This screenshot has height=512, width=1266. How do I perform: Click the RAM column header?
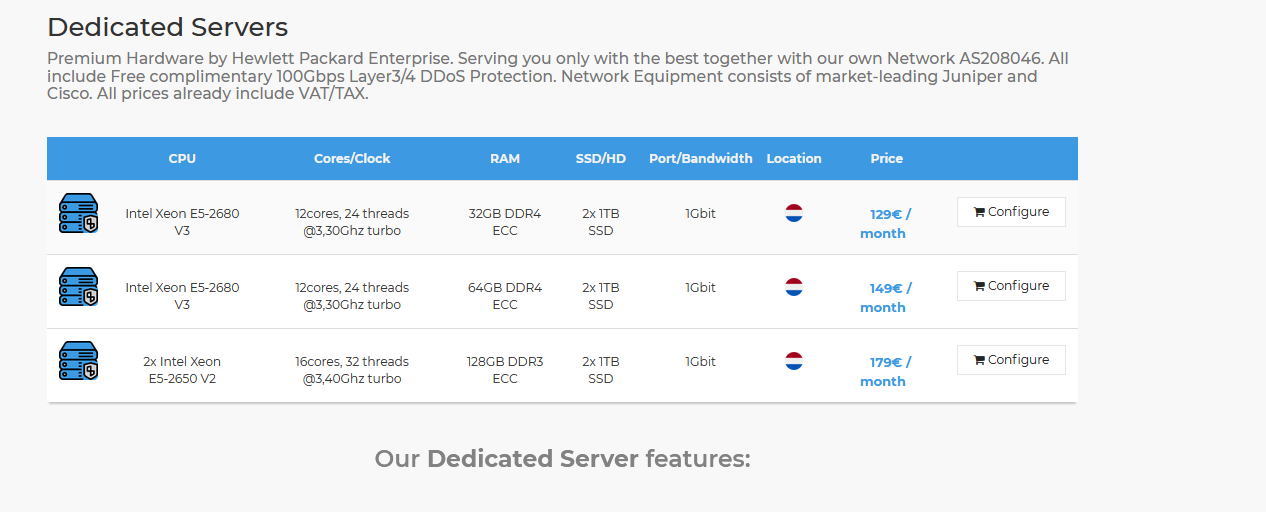tap(505, 158)
